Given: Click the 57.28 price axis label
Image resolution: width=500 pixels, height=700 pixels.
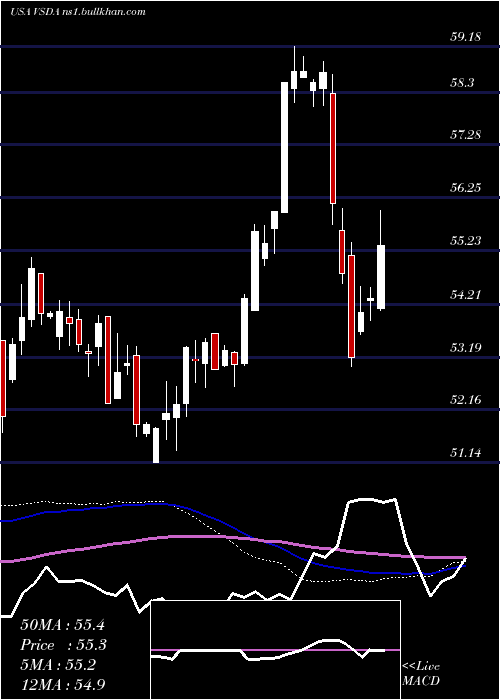Looking at the screenshot, I should [x=465, y=135].
